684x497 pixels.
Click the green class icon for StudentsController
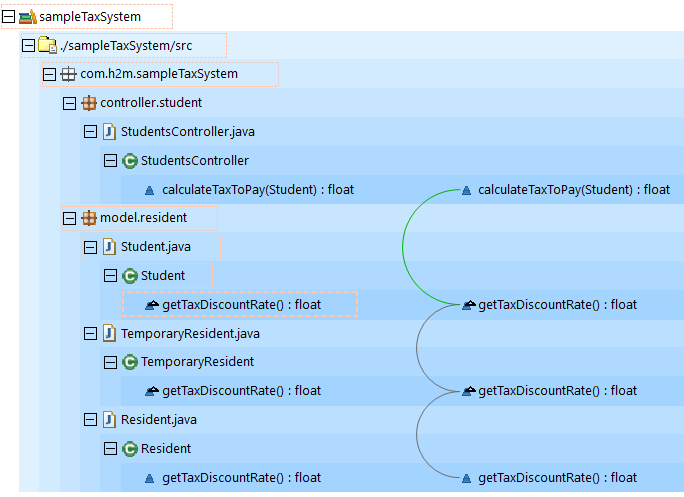click(x=130, y=161)
